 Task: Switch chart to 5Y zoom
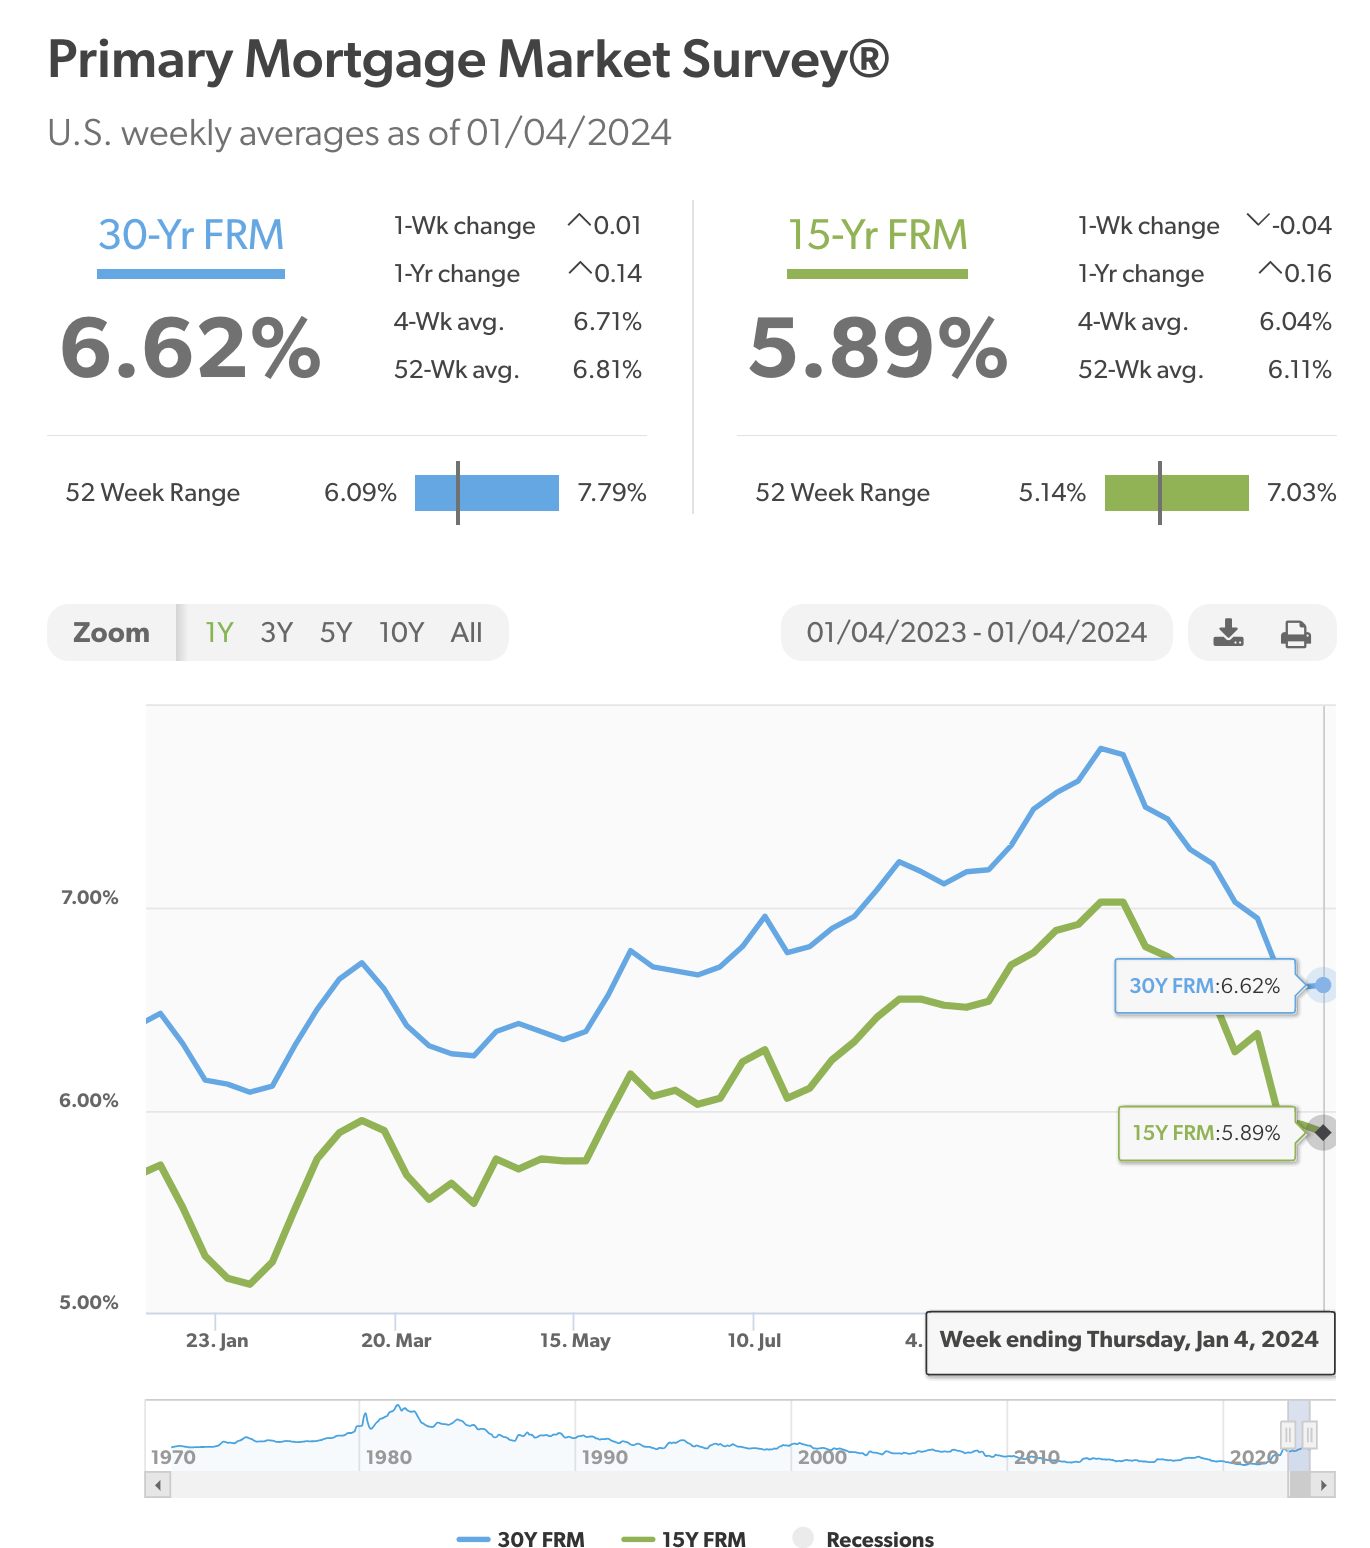tap(336, 633)
